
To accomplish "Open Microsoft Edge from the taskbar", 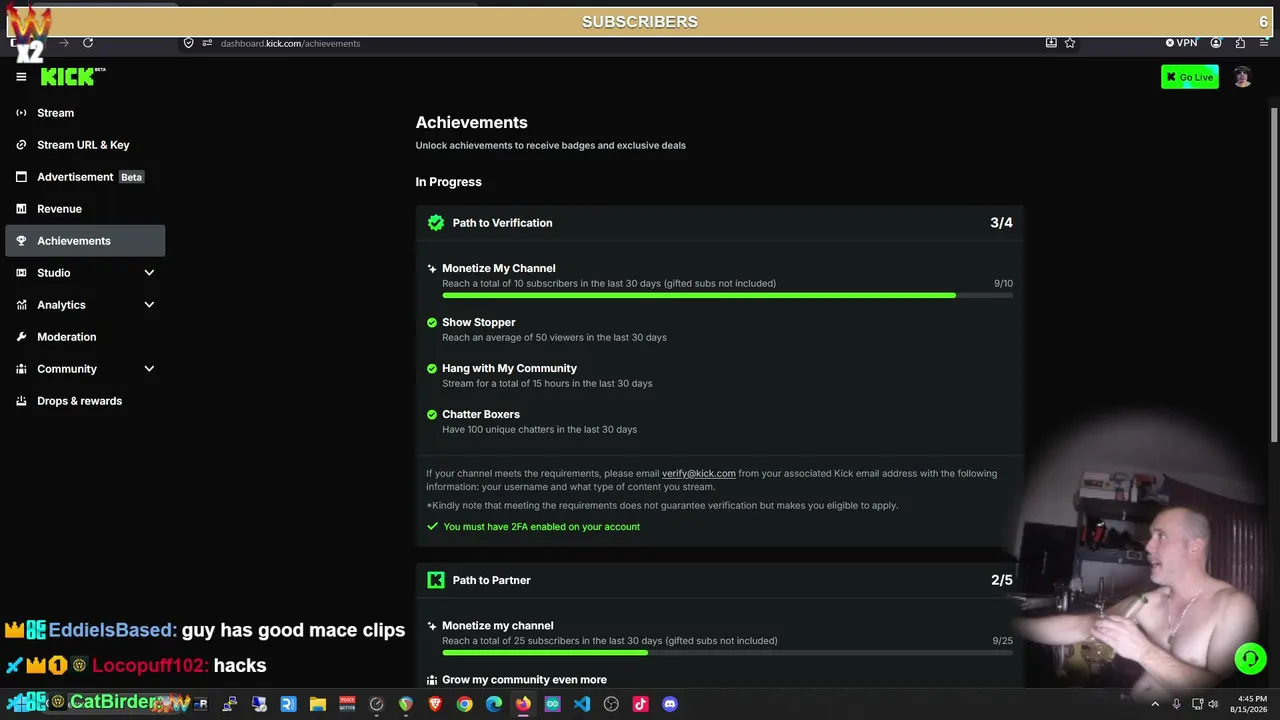I will (x=494, y=704).
